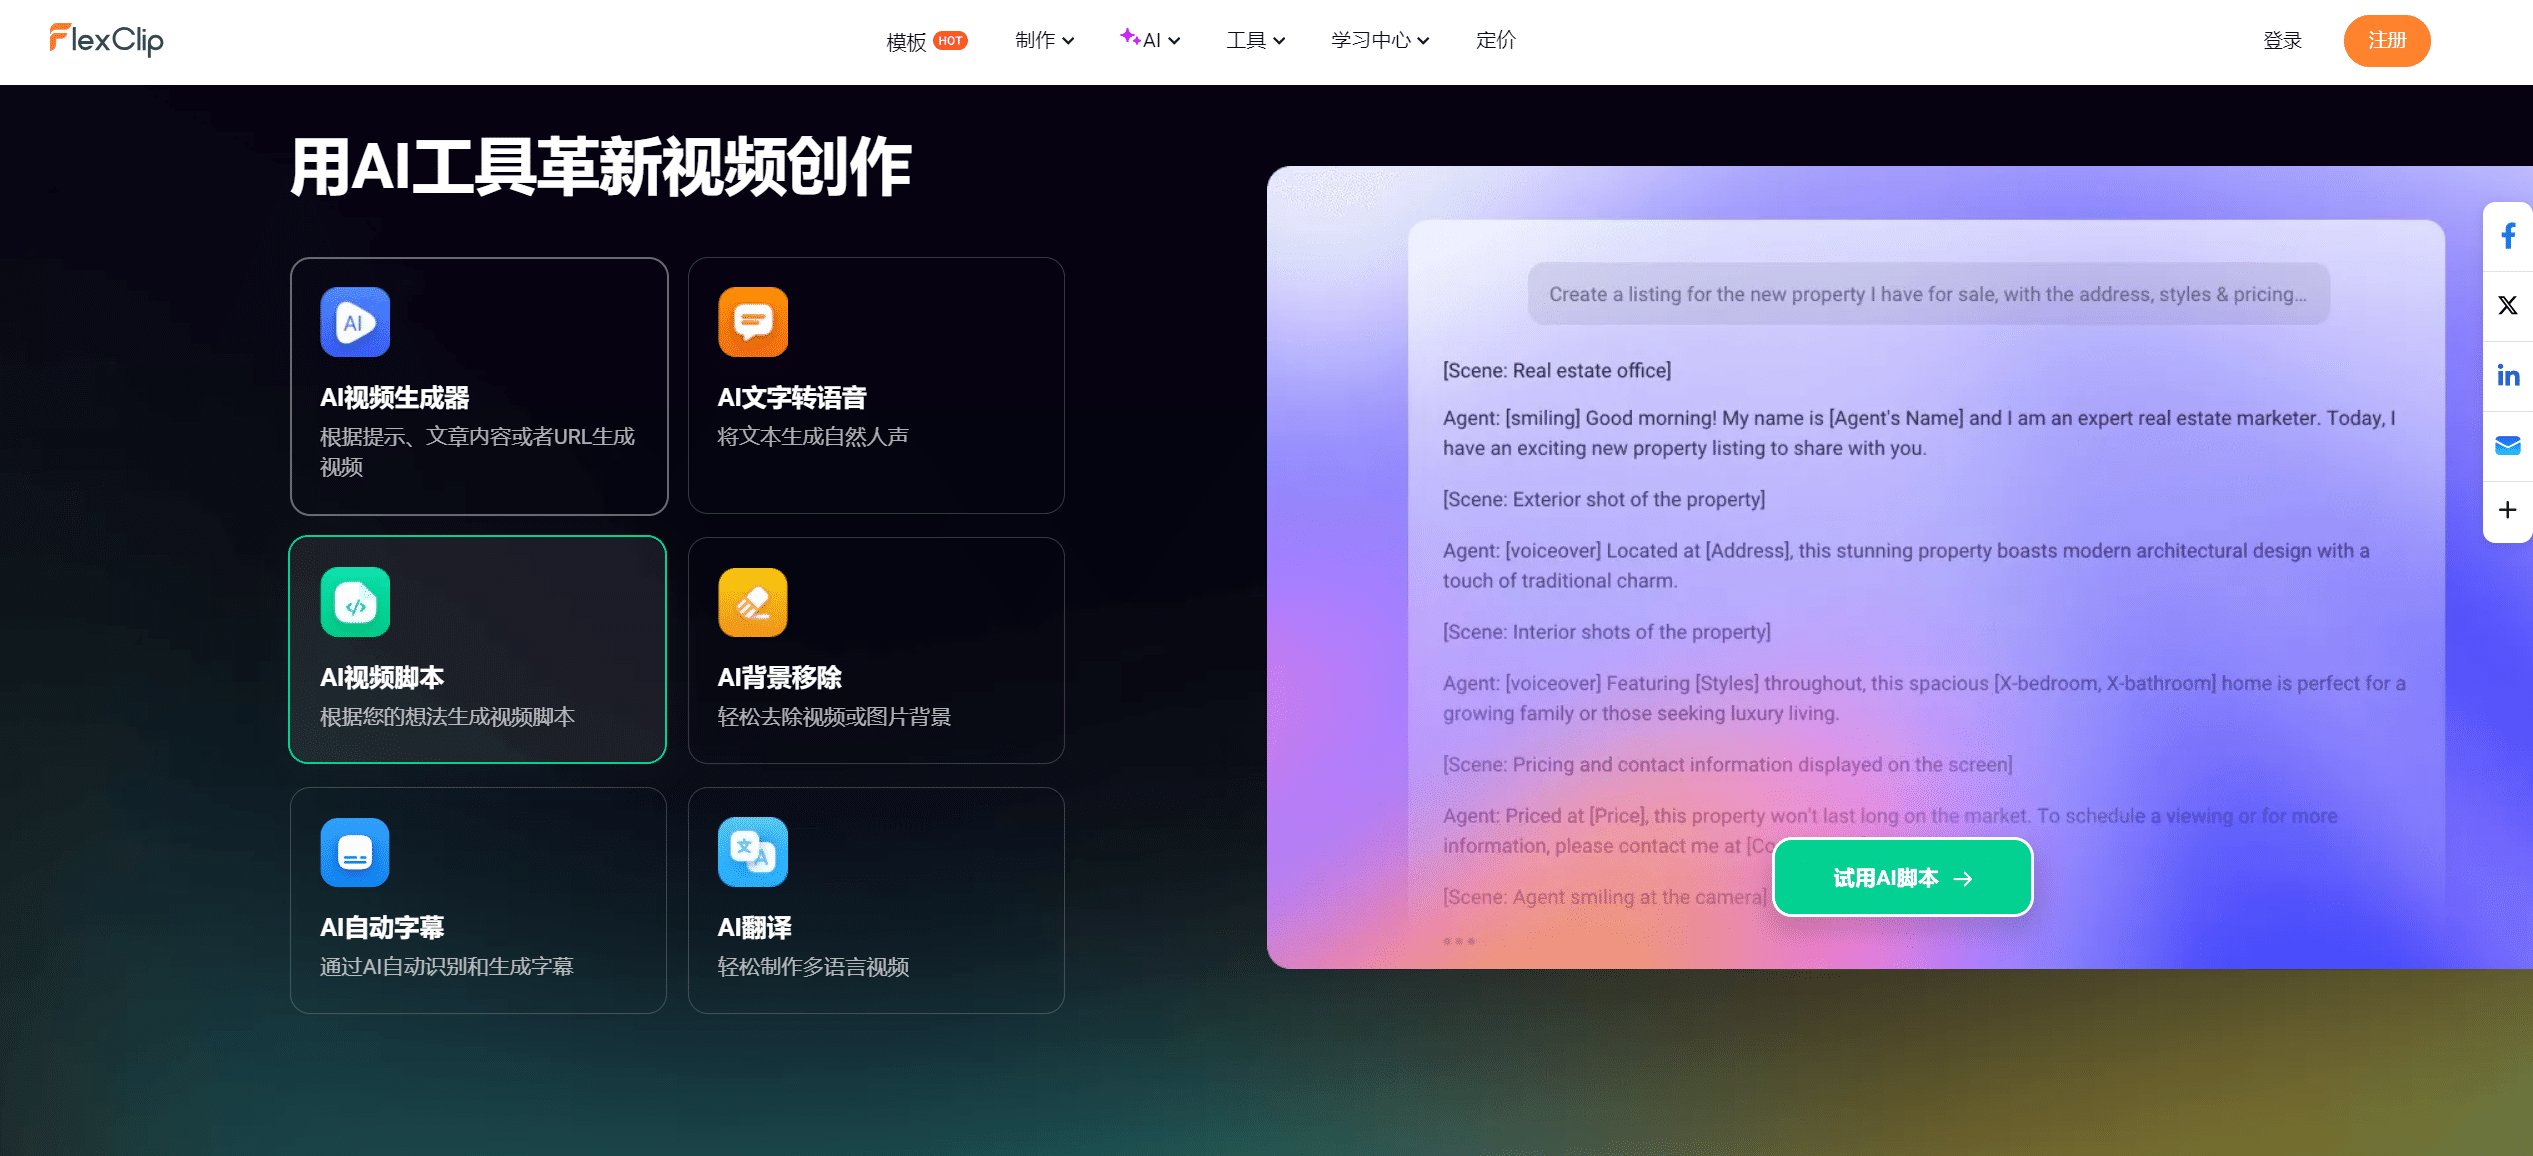Share the page via the Facebook sidebar icon

pos(2507,235)
